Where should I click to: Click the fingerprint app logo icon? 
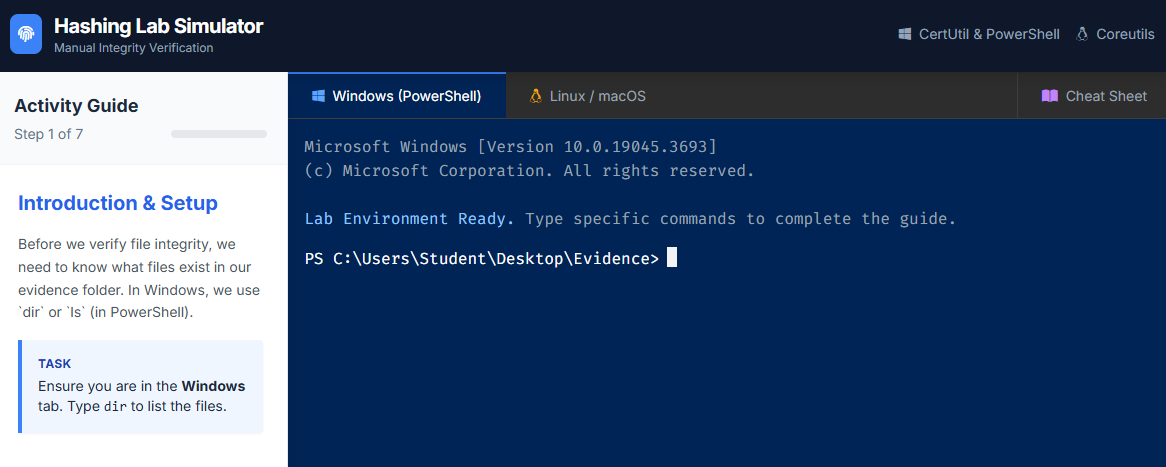26,34
